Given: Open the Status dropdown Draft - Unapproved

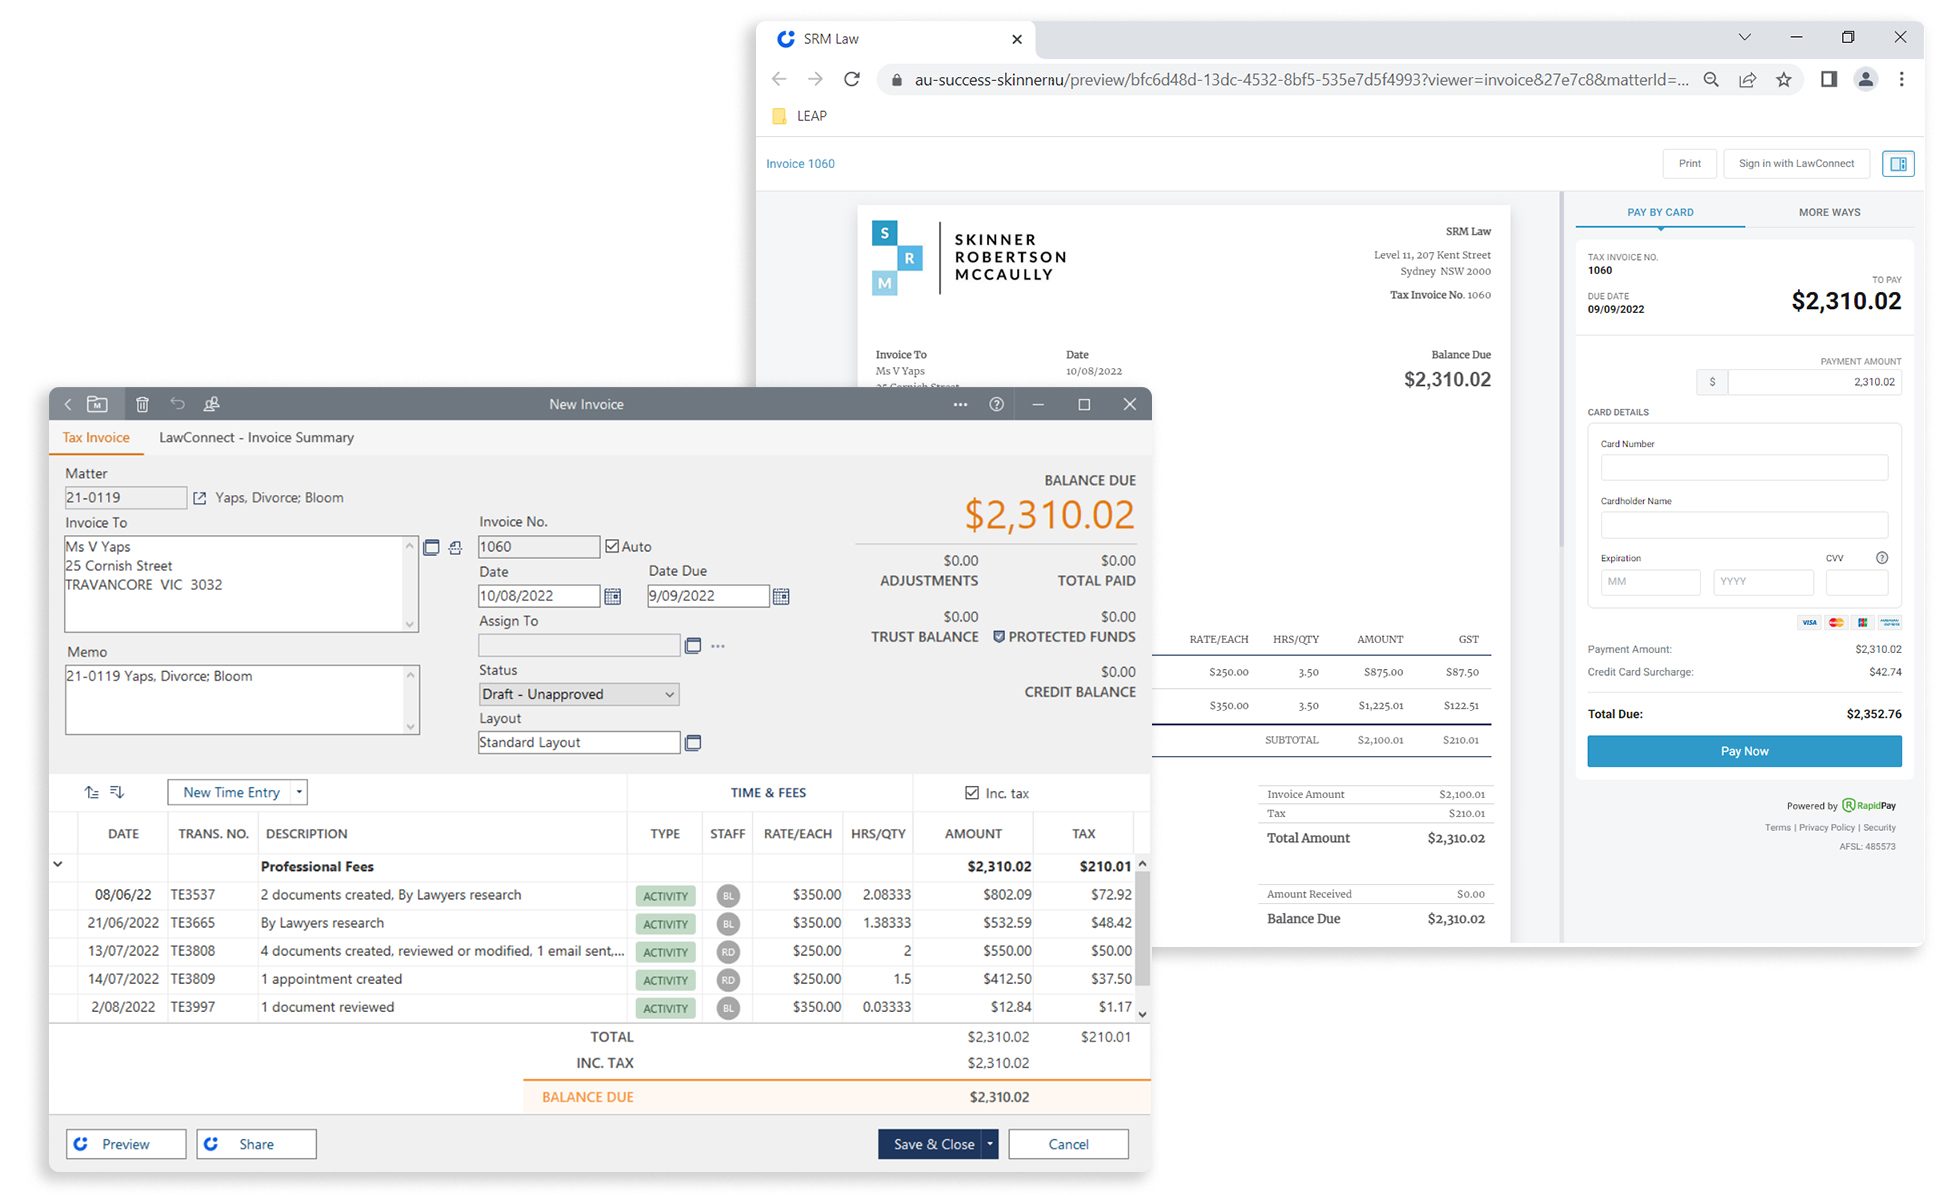Looking at the screenshot, I should (579, 694).
